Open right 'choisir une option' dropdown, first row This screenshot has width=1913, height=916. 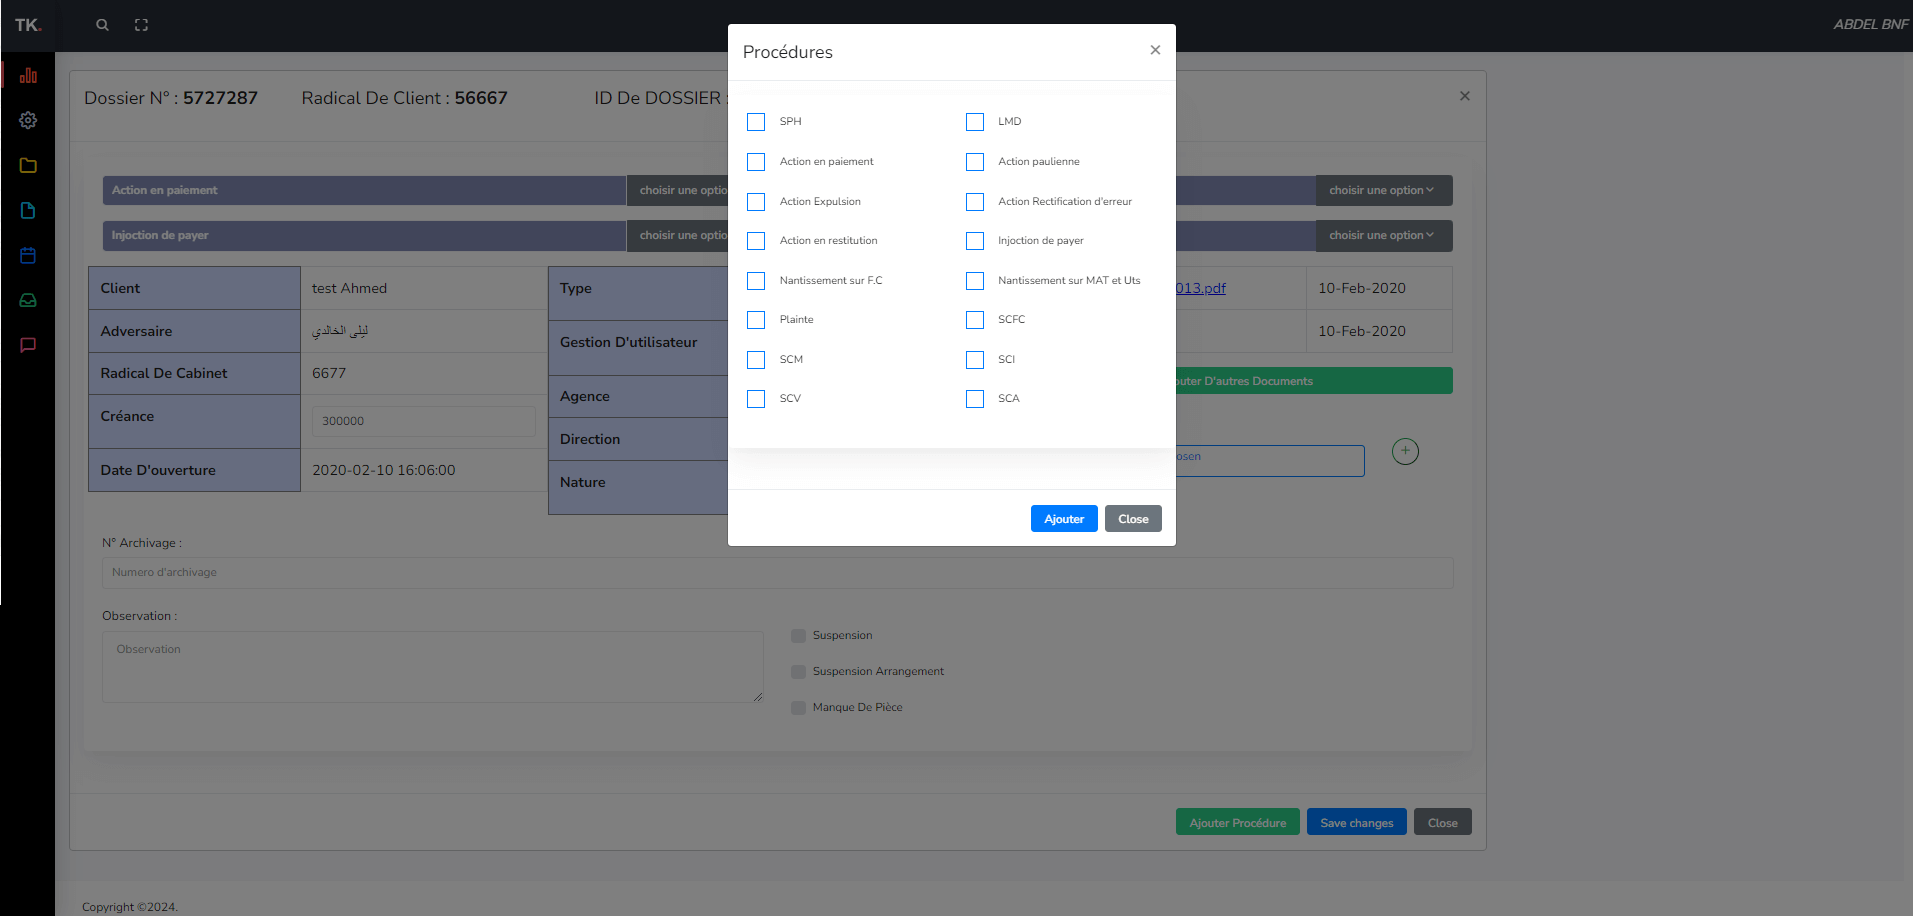click(x=1384, y=191)
